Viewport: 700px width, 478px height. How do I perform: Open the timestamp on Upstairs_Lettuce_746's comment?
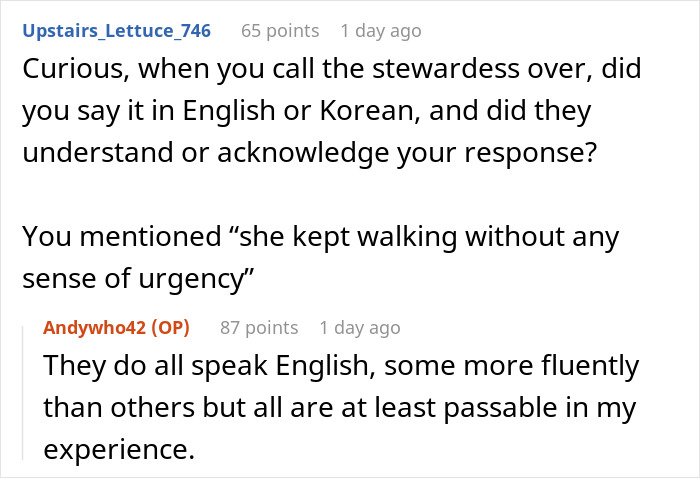coord(381,31)
